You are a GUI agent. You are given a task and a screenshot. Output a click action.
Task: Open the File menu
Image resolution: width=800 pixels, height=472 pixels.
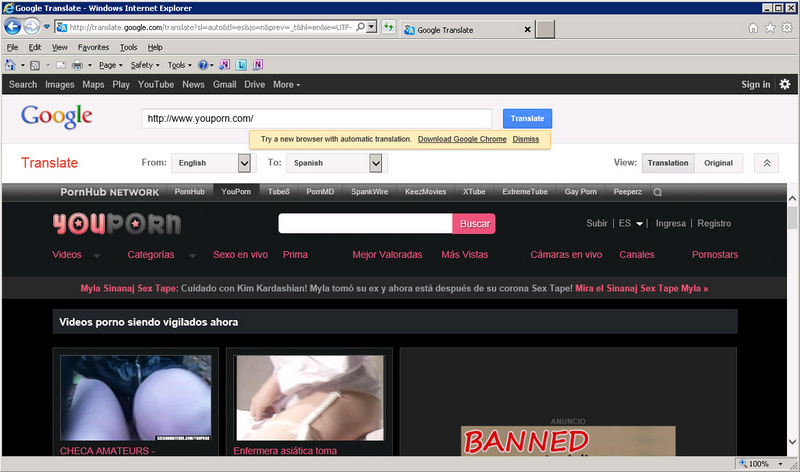coord(12,47)
